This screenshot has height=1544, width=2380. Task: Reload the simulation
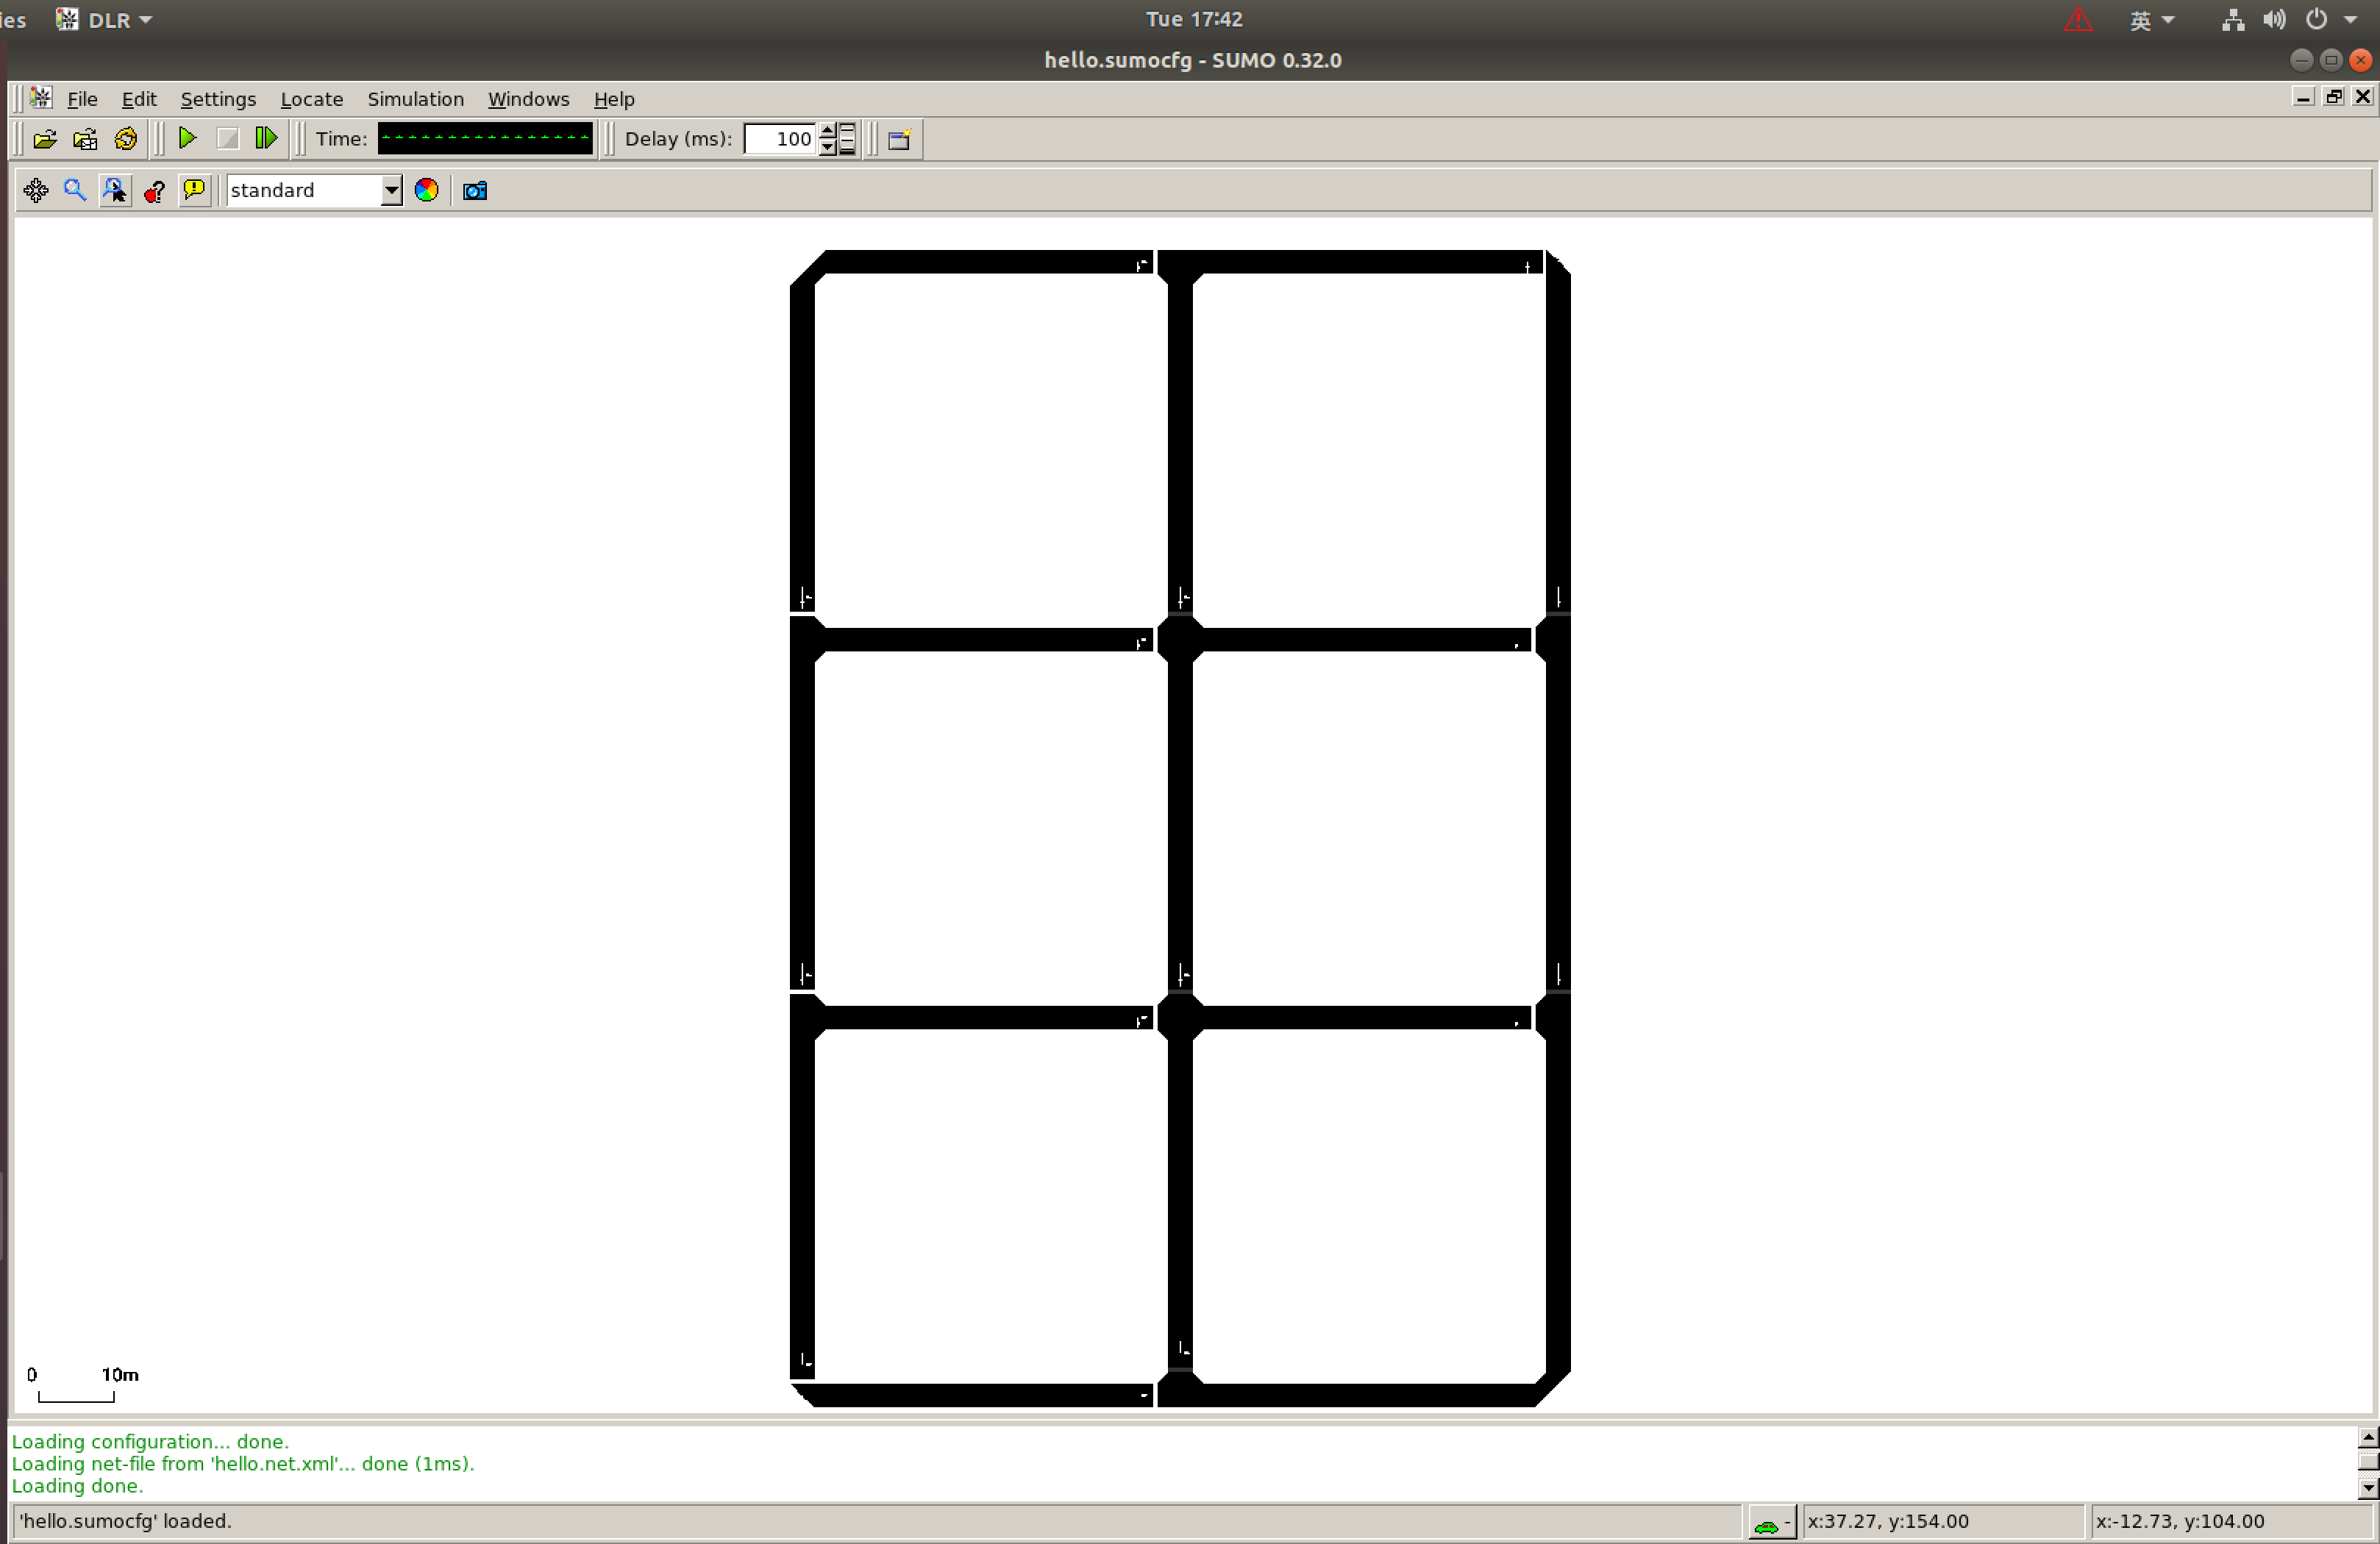pyautogui.click(x=126, y=139)
